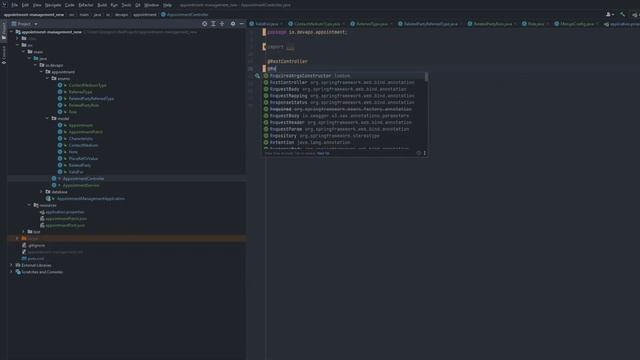Open the Navigate menu

point(53,5)
